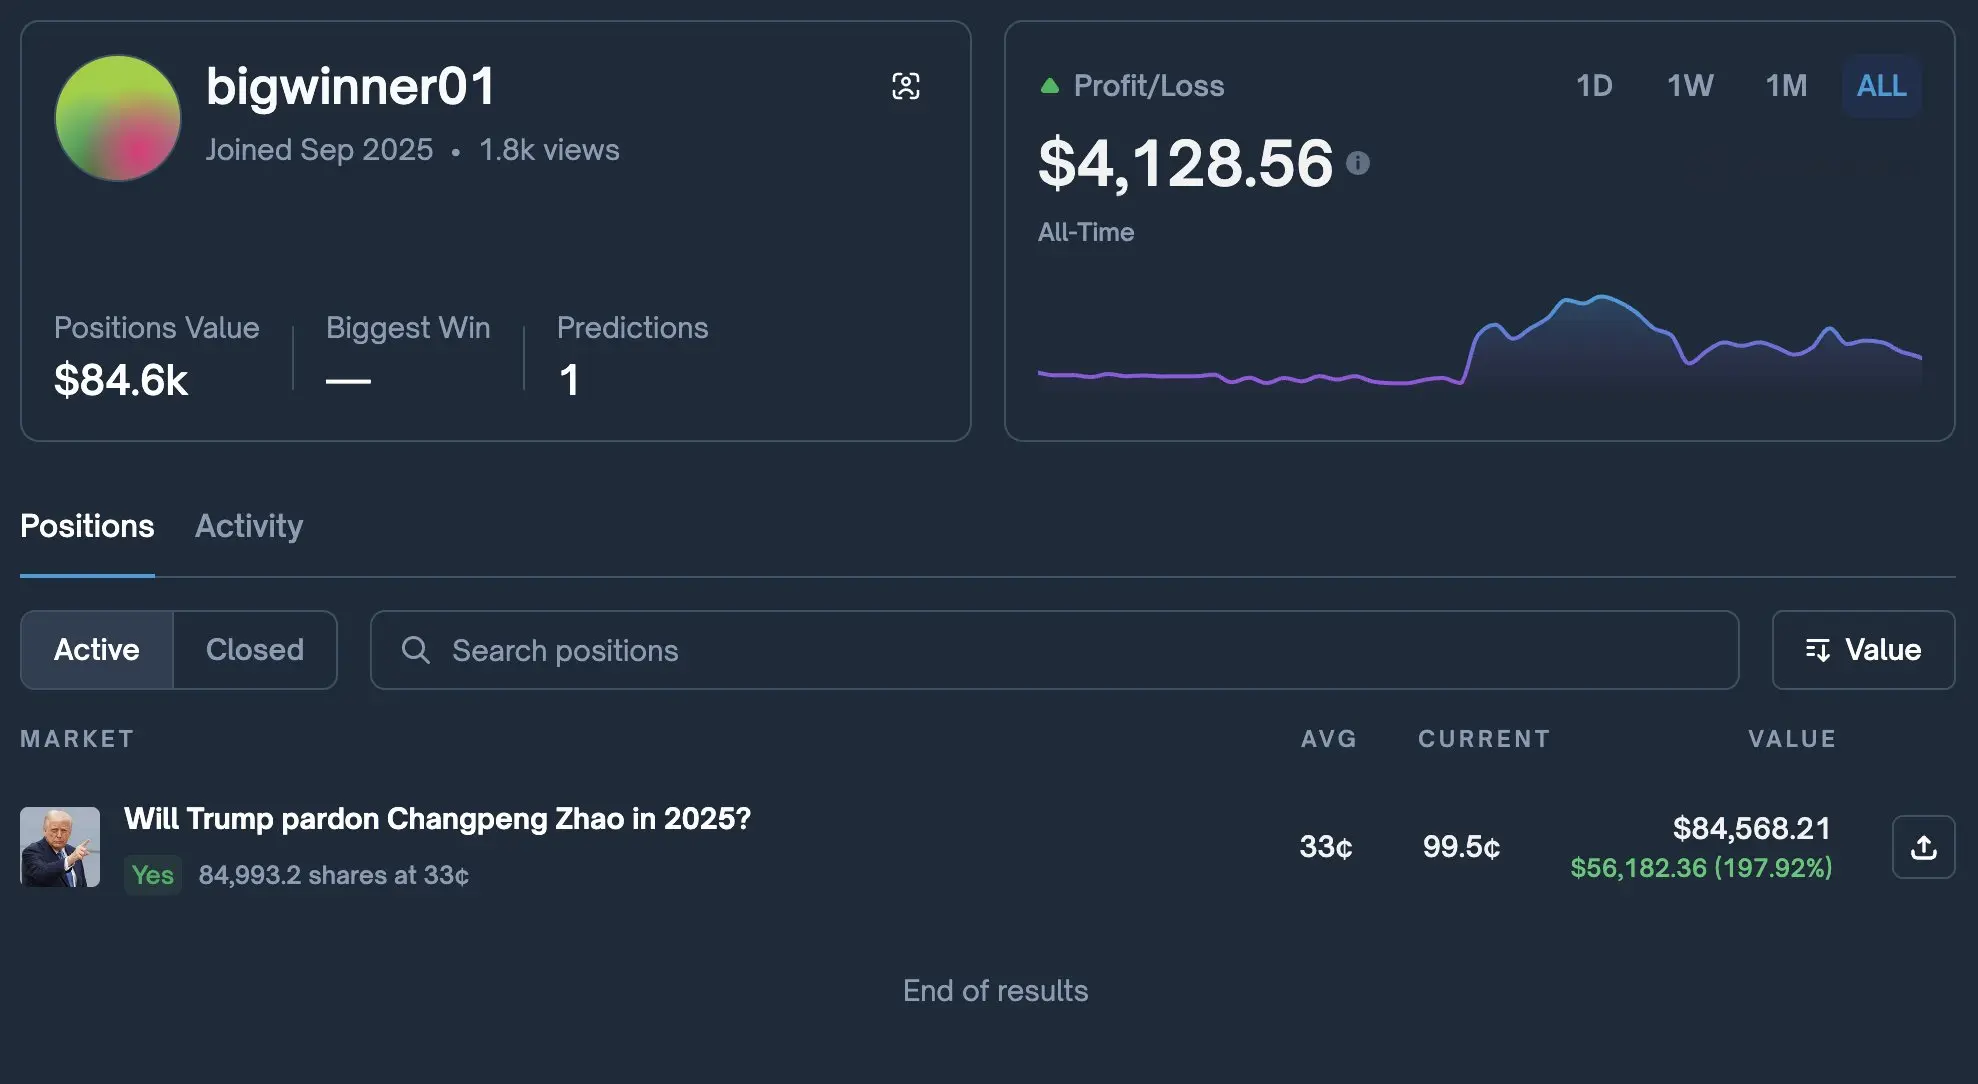Switch to the Positions tab
The height and width of the screenshot is (1084, 1978).
(87, 526)
